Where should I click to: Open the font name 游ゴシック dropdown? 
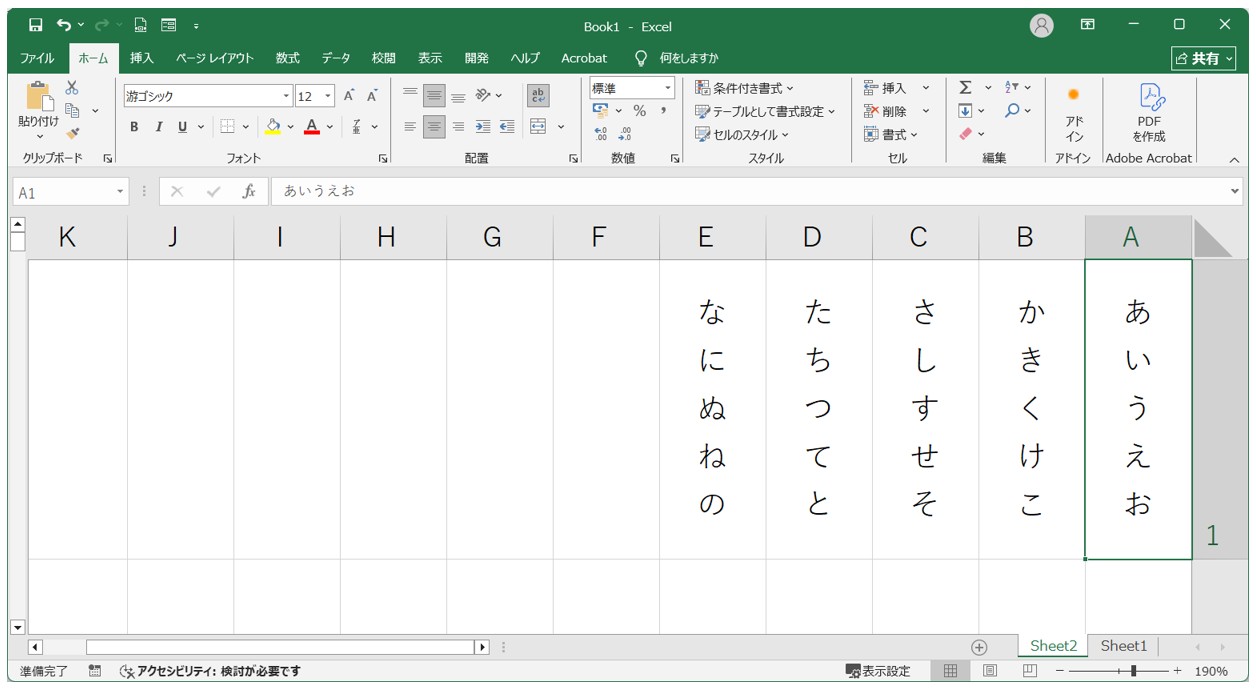(x=287, y=96)
